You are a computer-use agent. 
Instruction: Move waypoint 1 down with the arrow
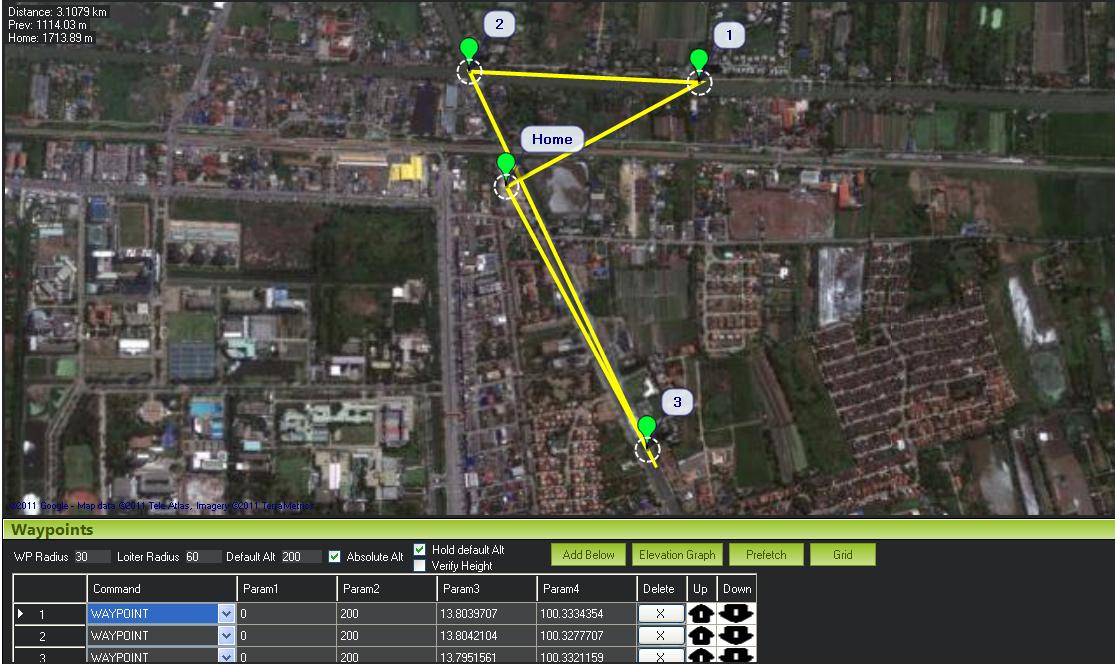pos(736,613)
